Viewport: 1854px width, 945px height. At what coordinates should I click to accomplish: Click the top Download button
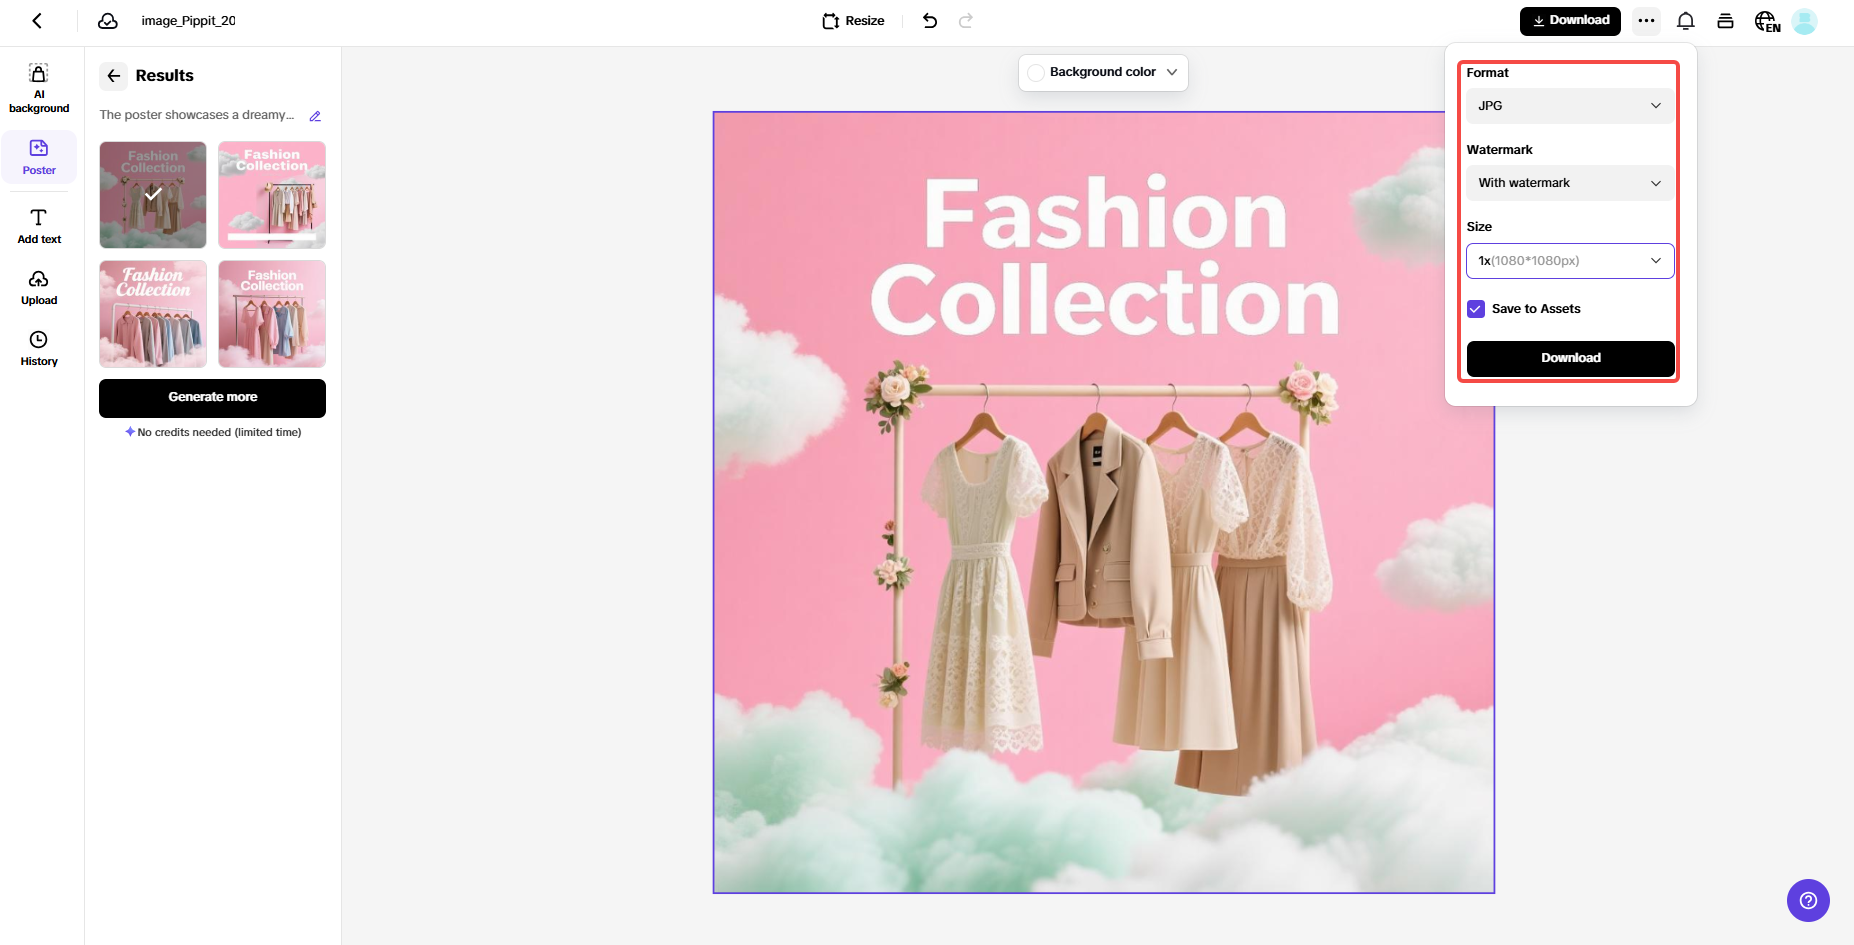pos(1570,21)
